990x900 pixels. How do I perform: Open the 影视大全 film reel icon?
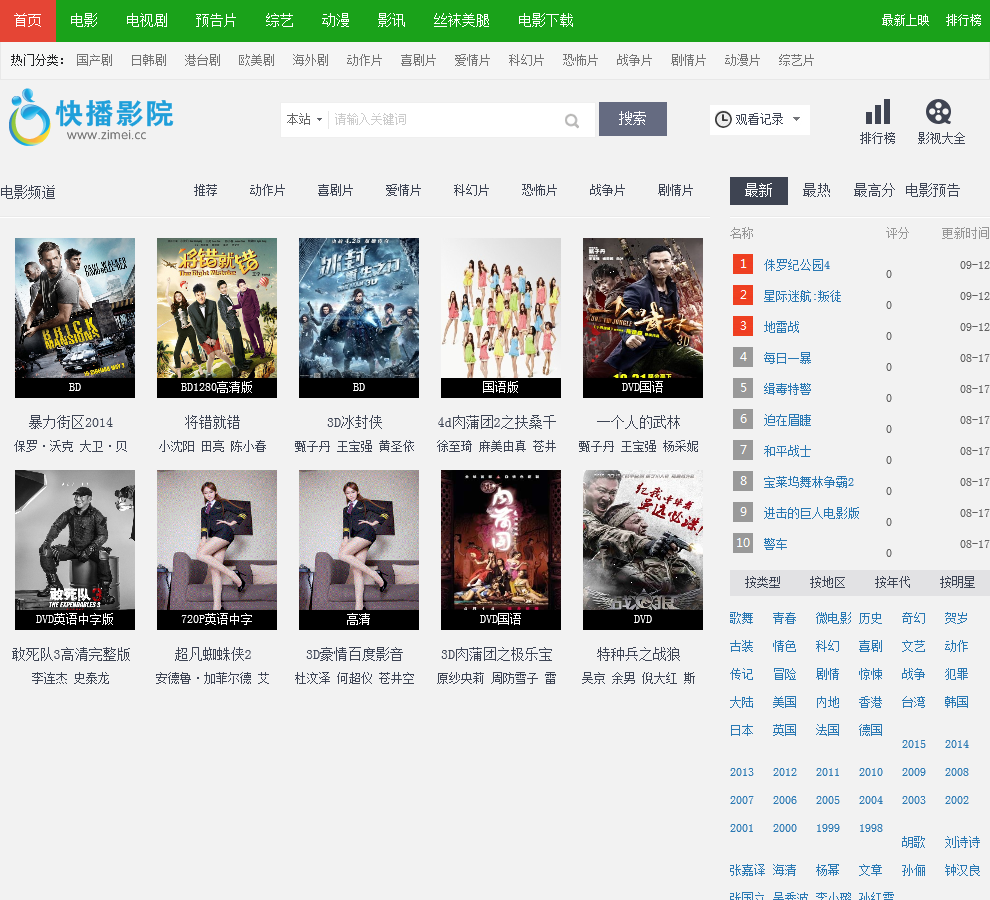click(x=939, y=112)
